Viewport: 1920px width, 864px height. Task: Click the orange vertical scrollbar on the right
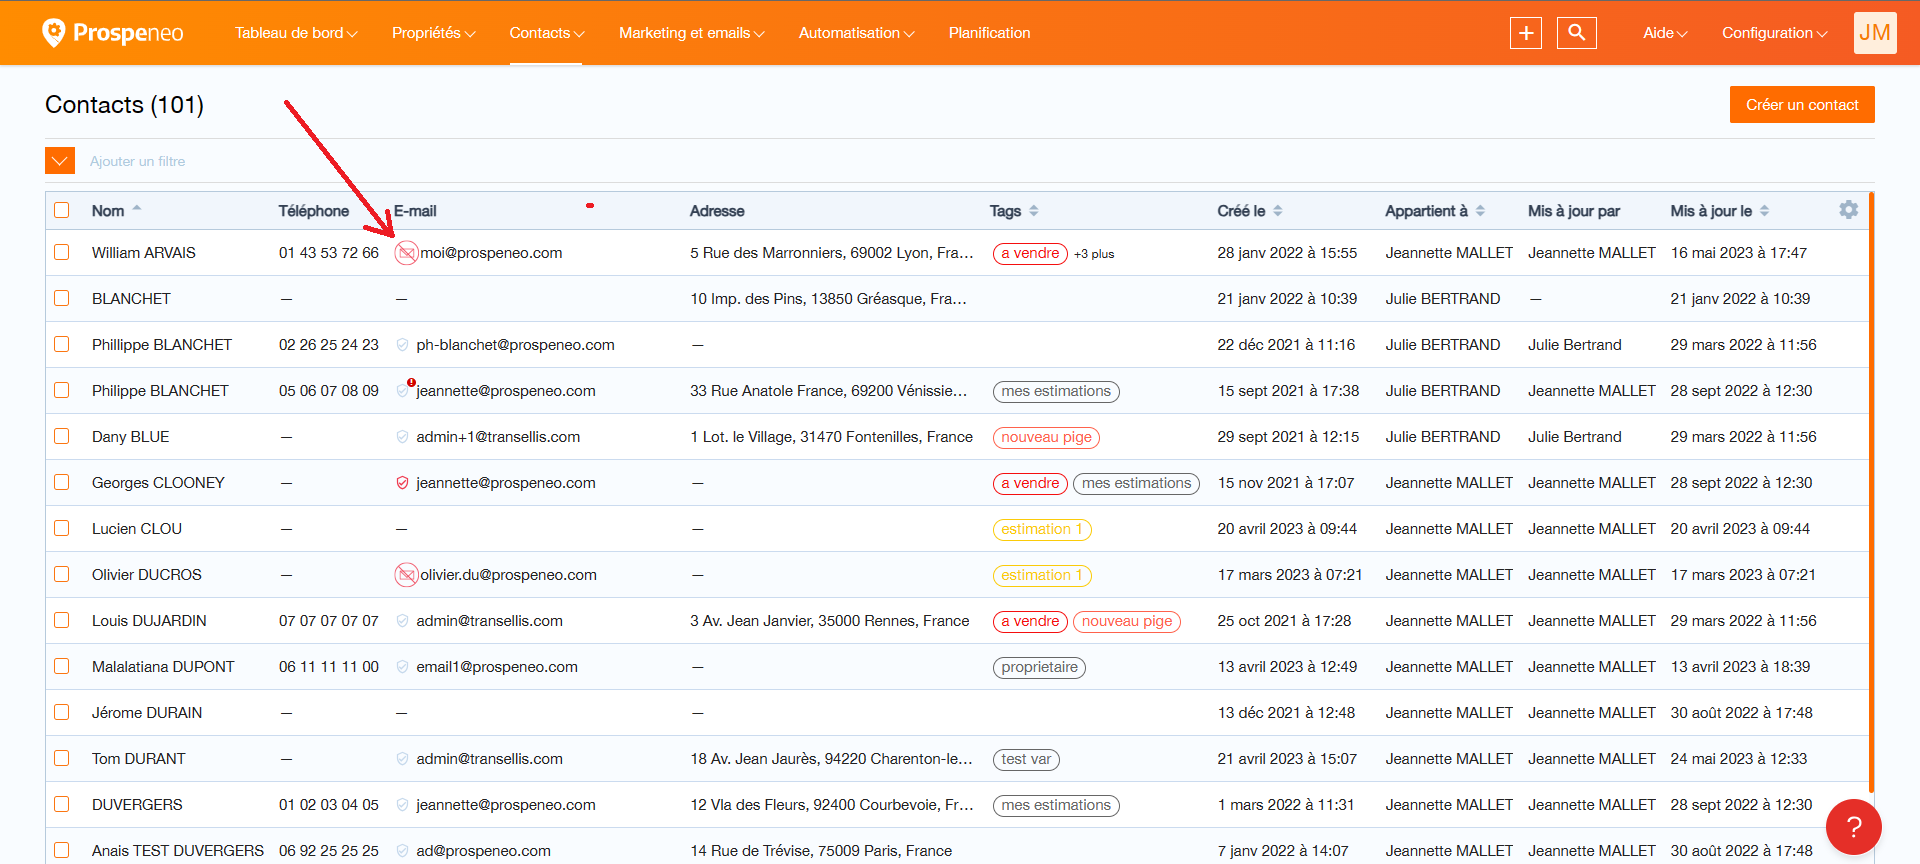point(1871,490)
